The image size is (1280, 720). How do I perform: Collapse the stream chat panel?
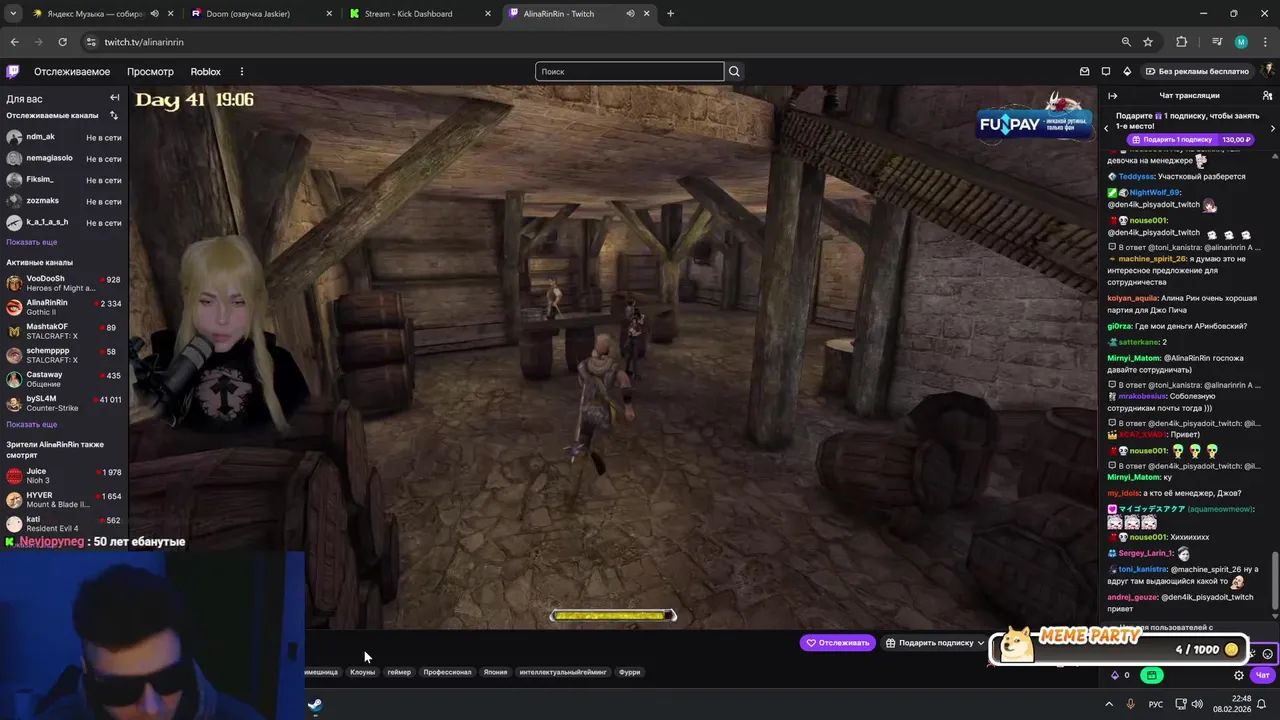(x=1113, y=95)
